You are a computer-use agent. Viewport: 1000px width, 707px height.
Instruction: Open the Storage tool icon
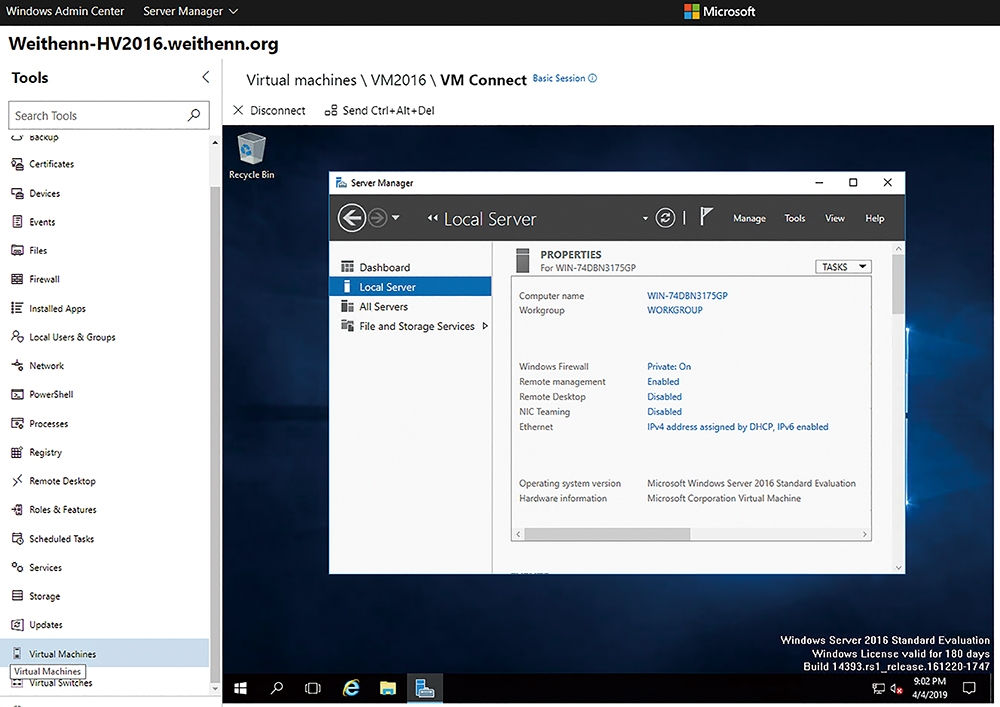click(17, 595)
